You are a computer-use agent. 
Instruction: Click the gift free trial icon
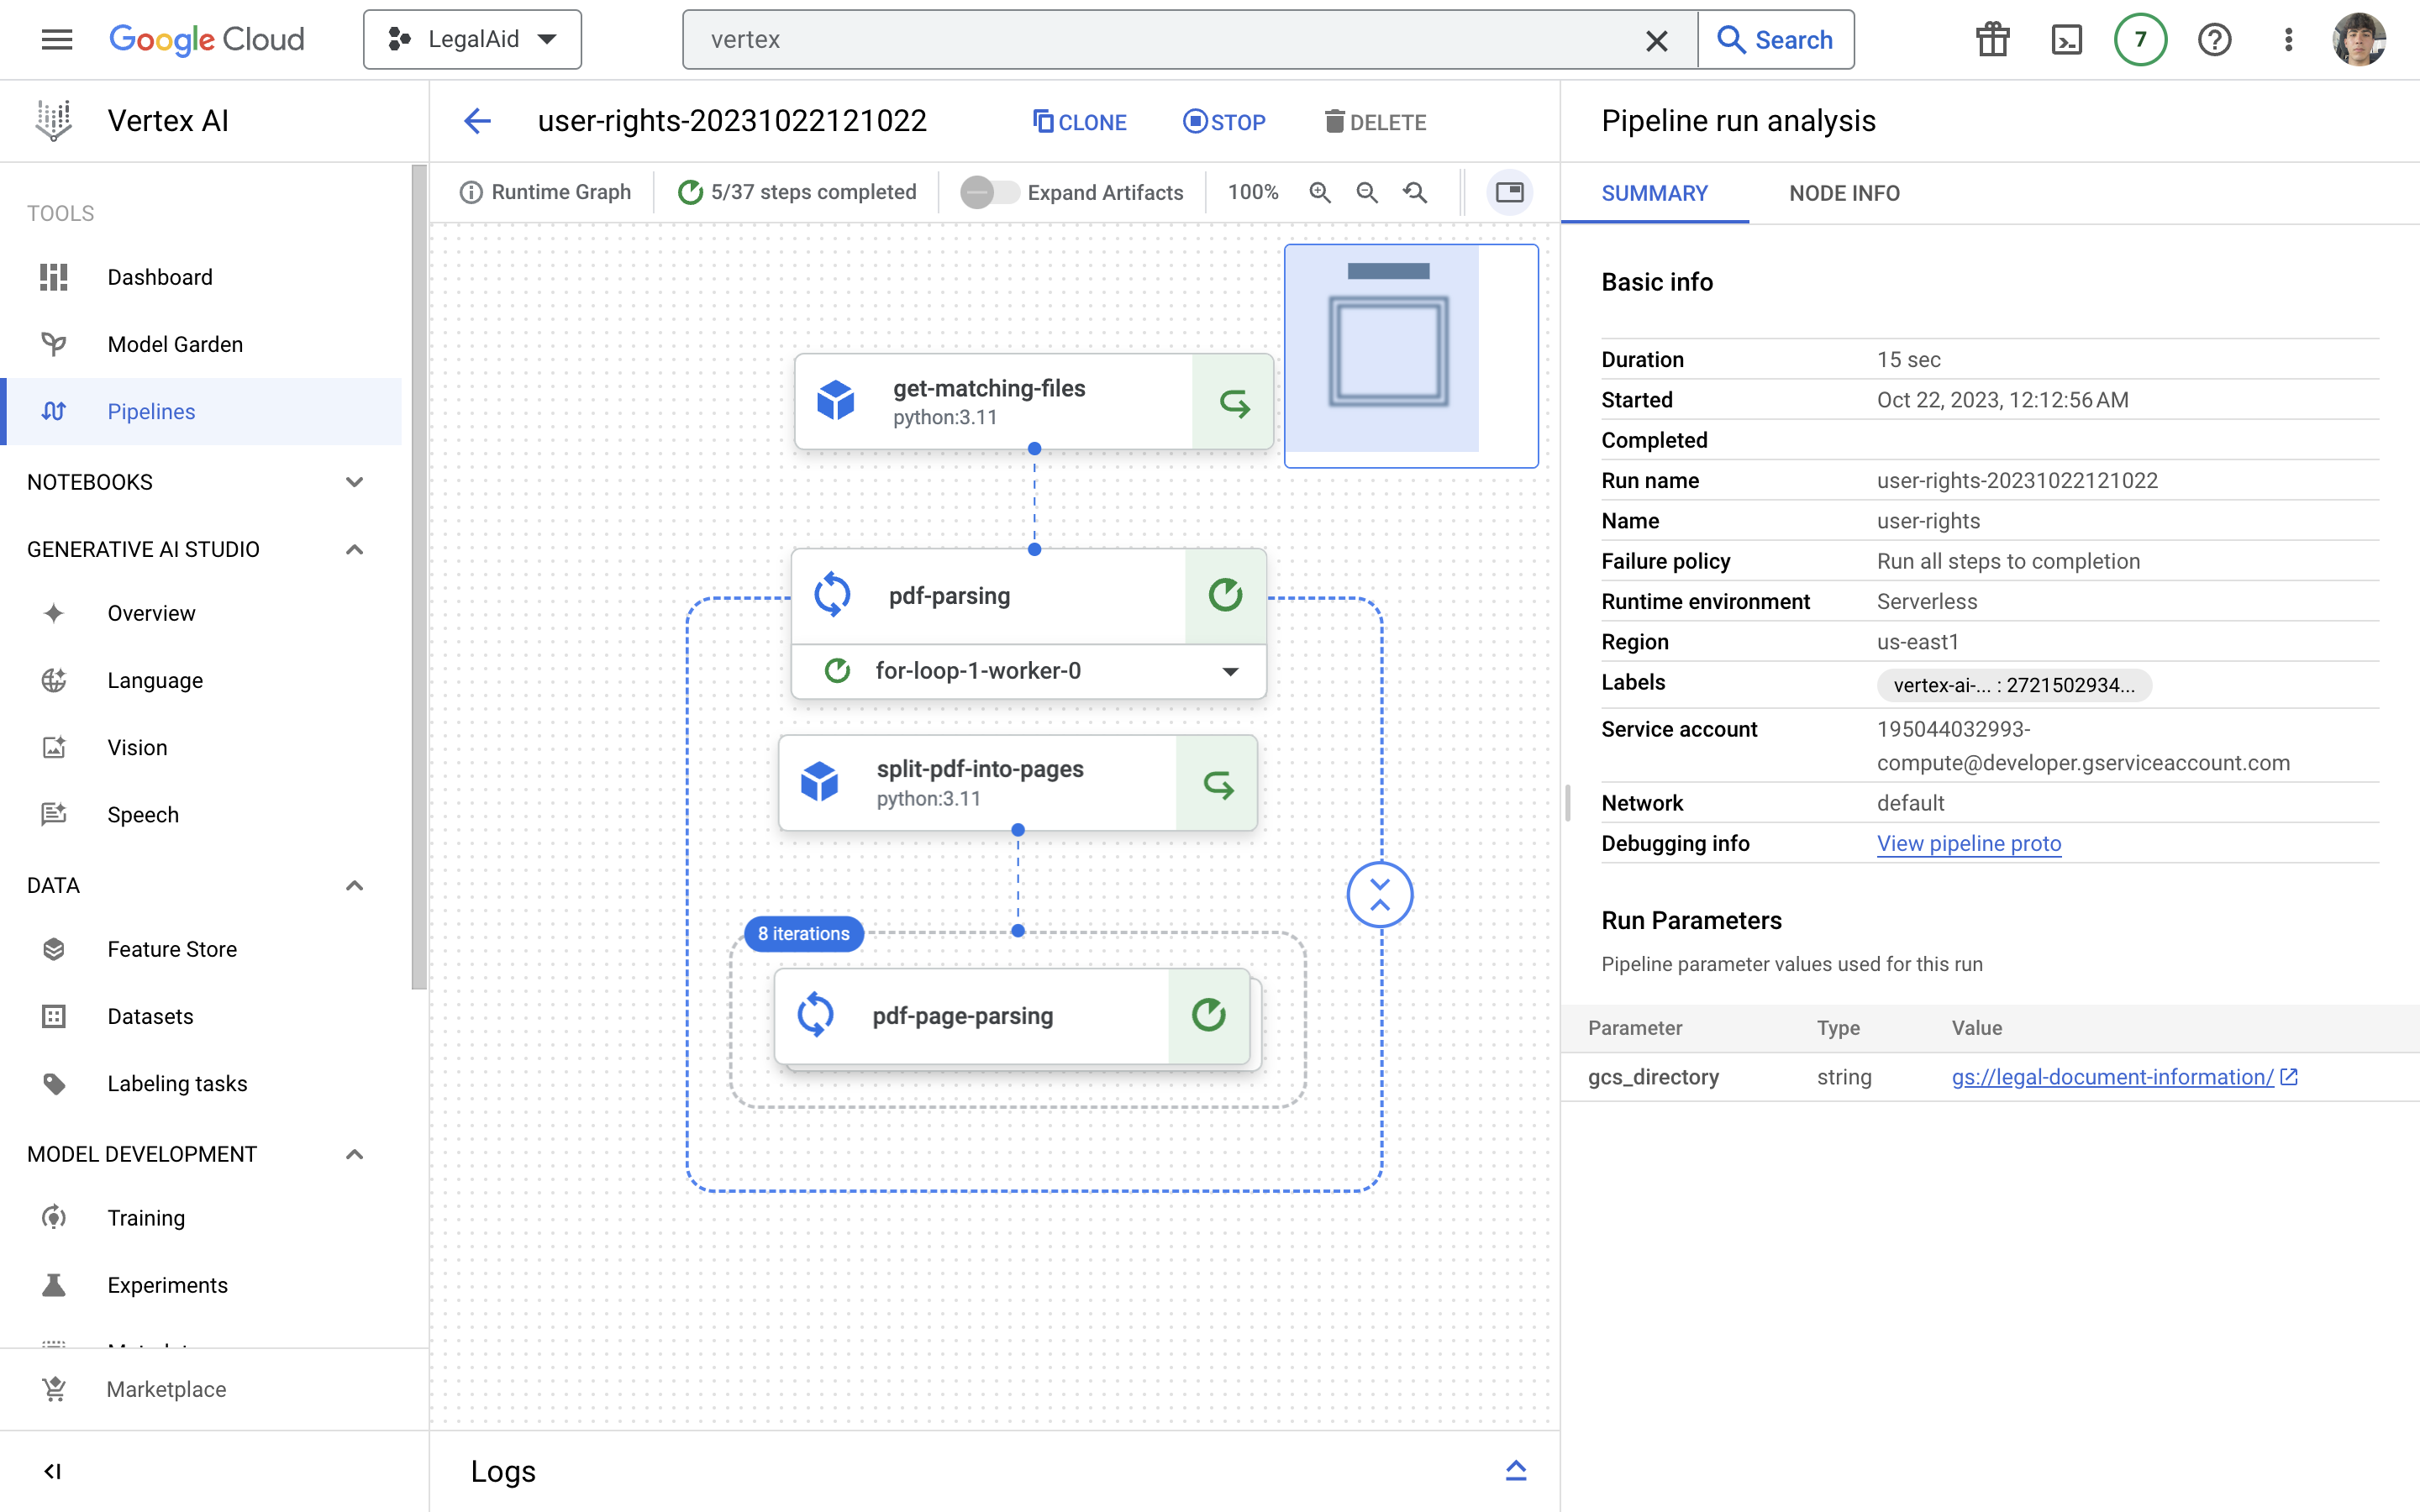coord(1992,40)
